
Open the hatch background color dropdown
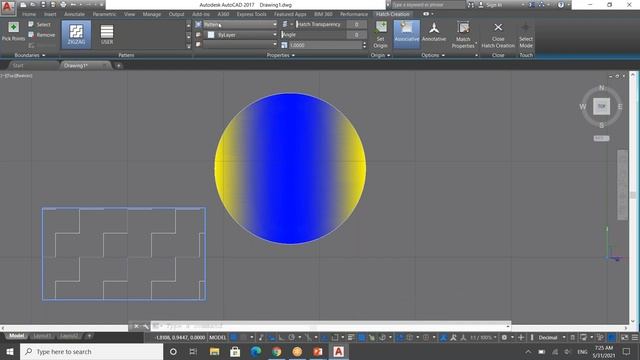[x=240, y=44]
